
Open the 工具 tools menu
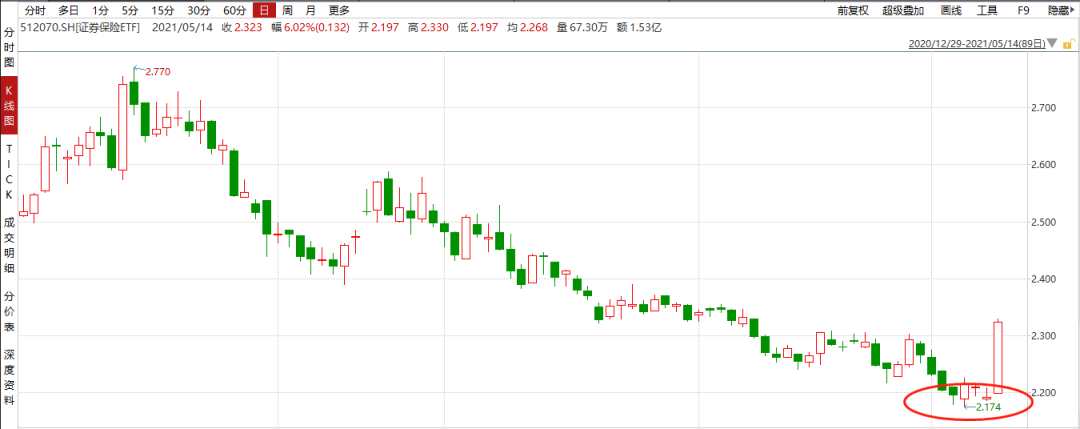pyautogui.click(x=988, y=10)
